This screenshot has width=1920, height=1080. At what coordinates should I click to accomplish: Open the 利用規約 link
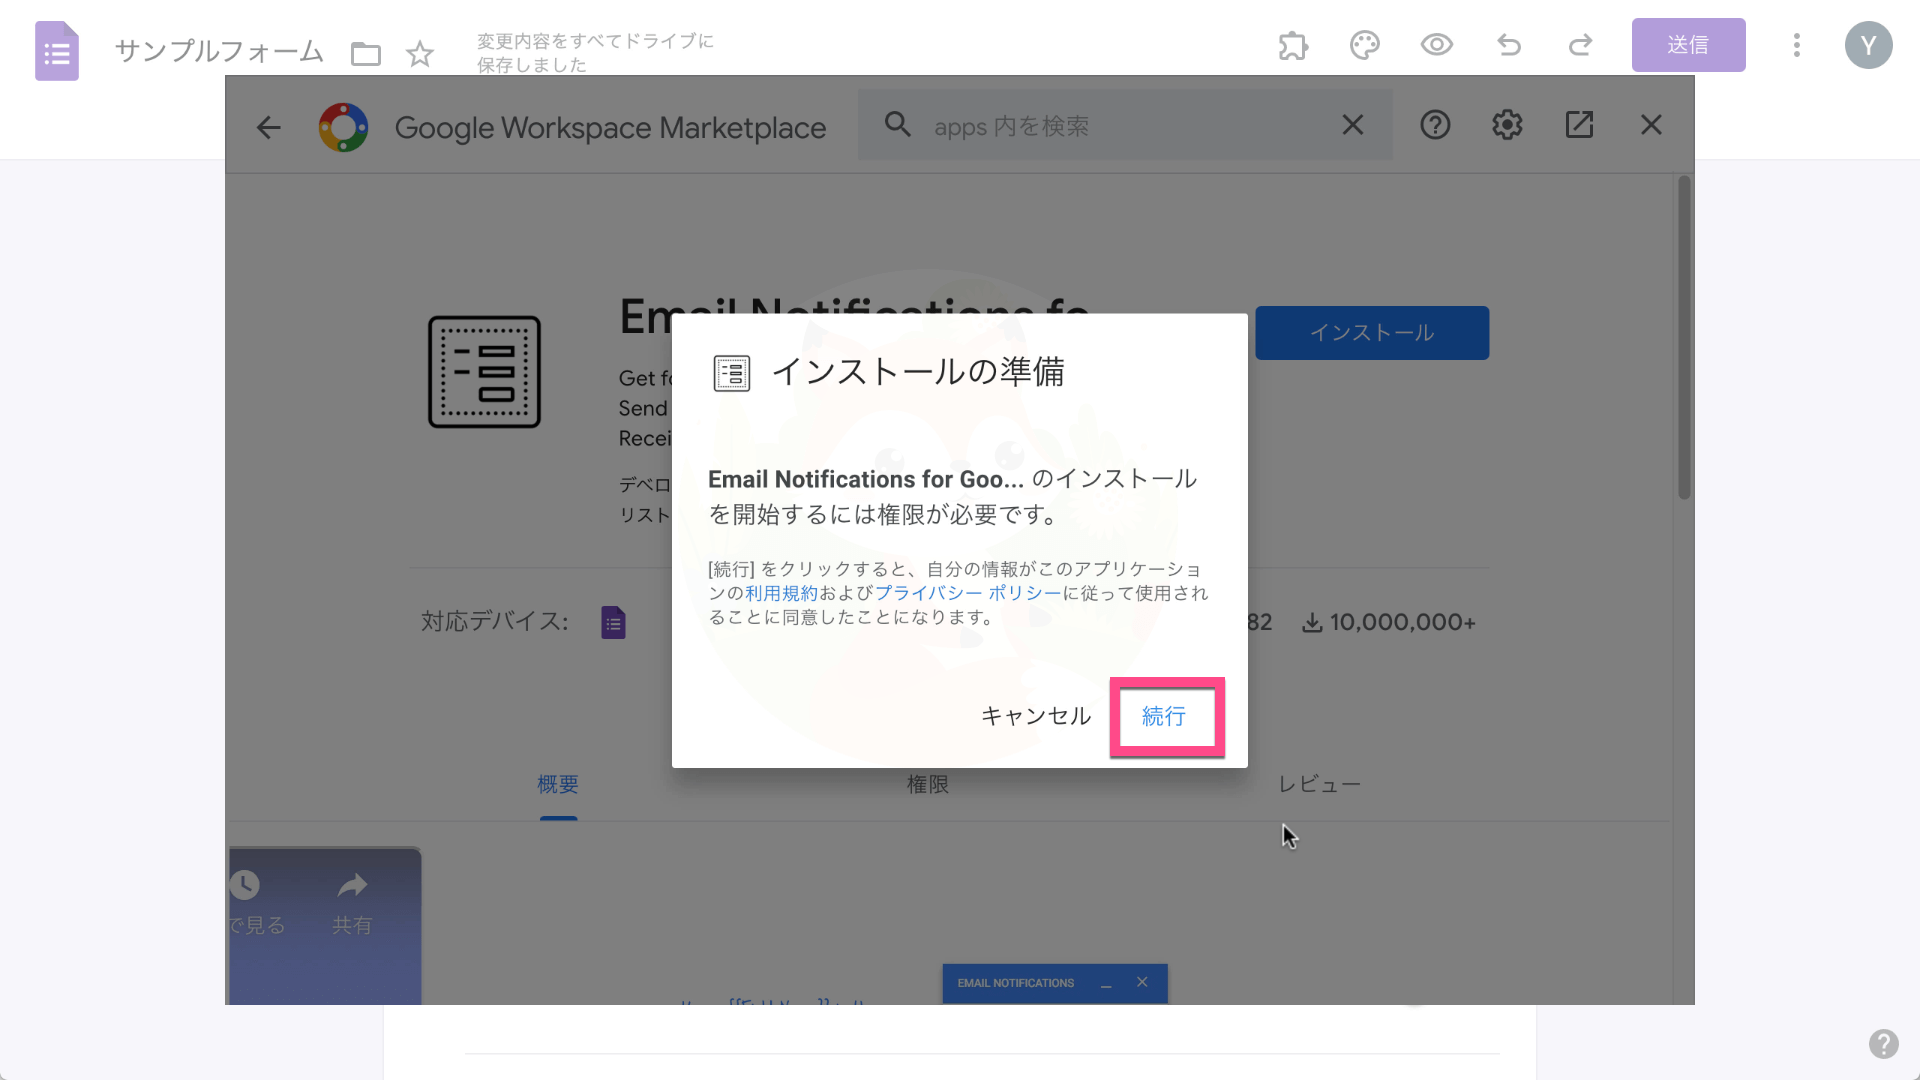(x=782, y=593)
